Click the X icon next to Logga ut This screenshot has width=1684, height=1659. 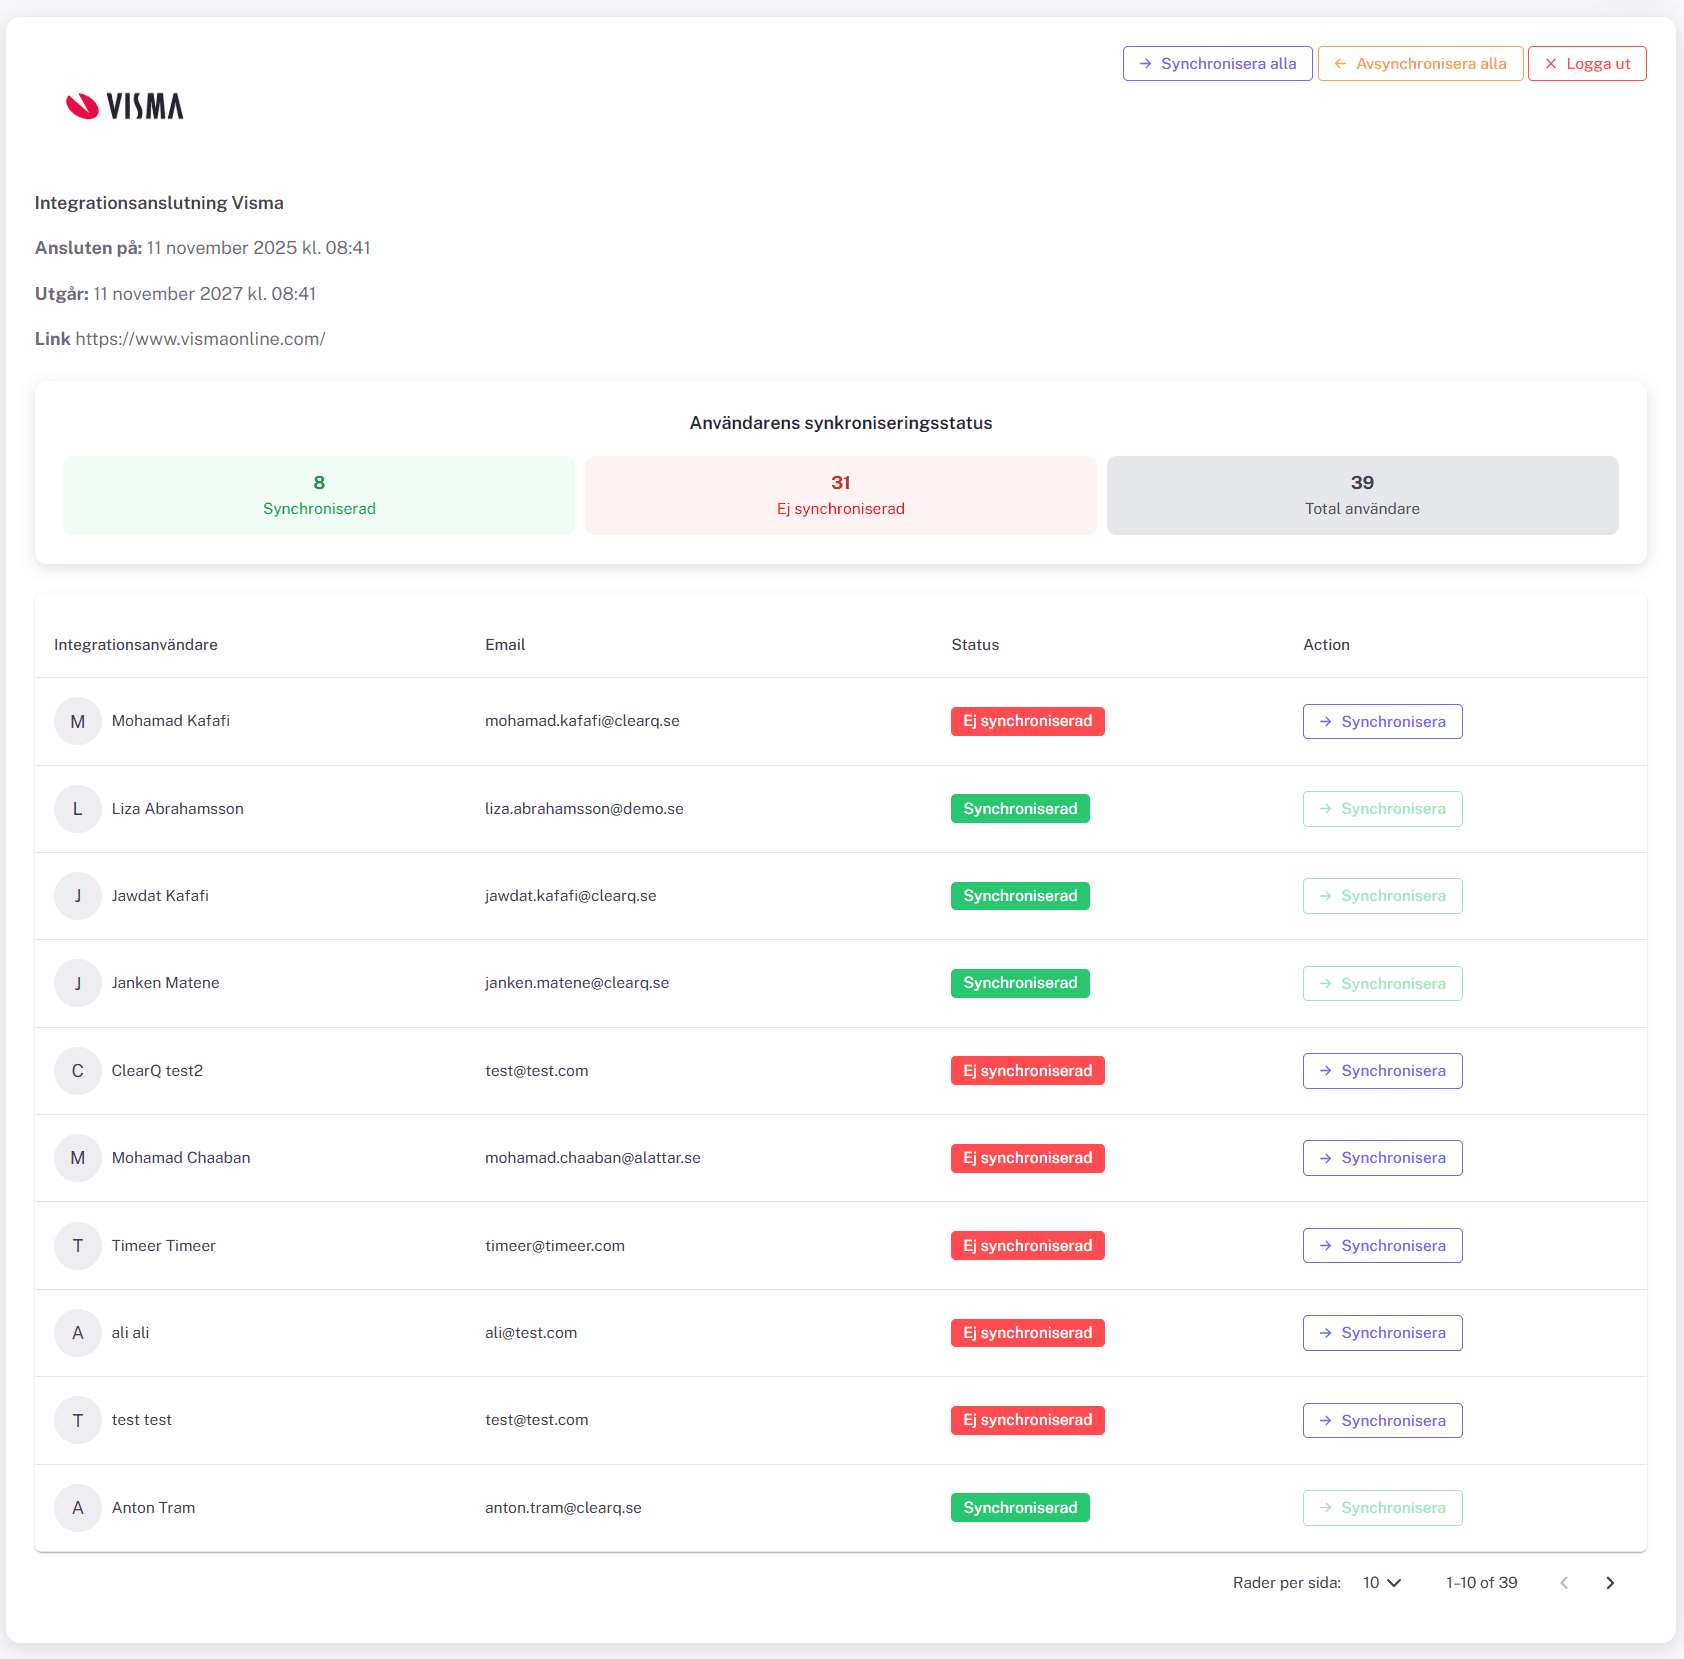[1551, 63]
